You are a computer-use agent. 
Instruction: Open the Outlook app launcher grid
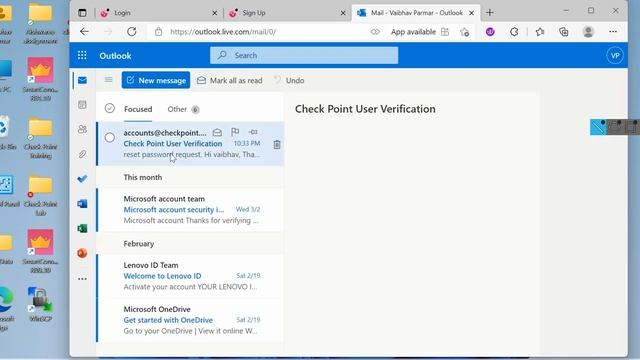click(x=82, y=56)
